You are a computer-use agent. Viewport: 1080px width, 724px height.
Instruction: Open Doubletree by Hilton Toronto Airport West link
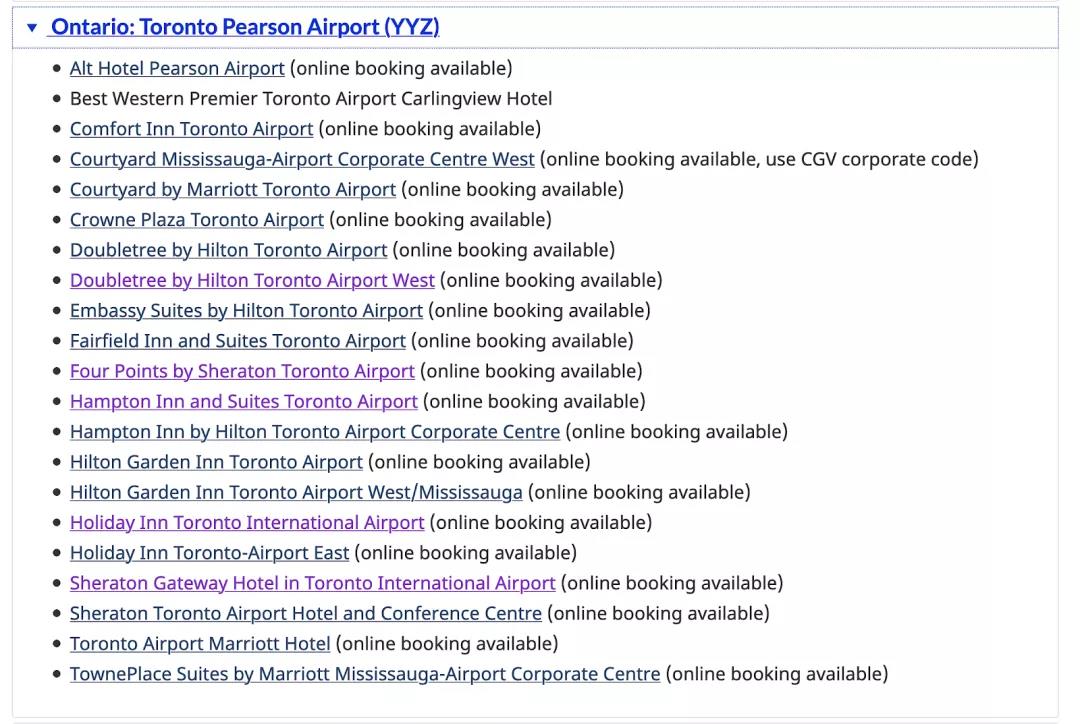click(x=252, y=280)
